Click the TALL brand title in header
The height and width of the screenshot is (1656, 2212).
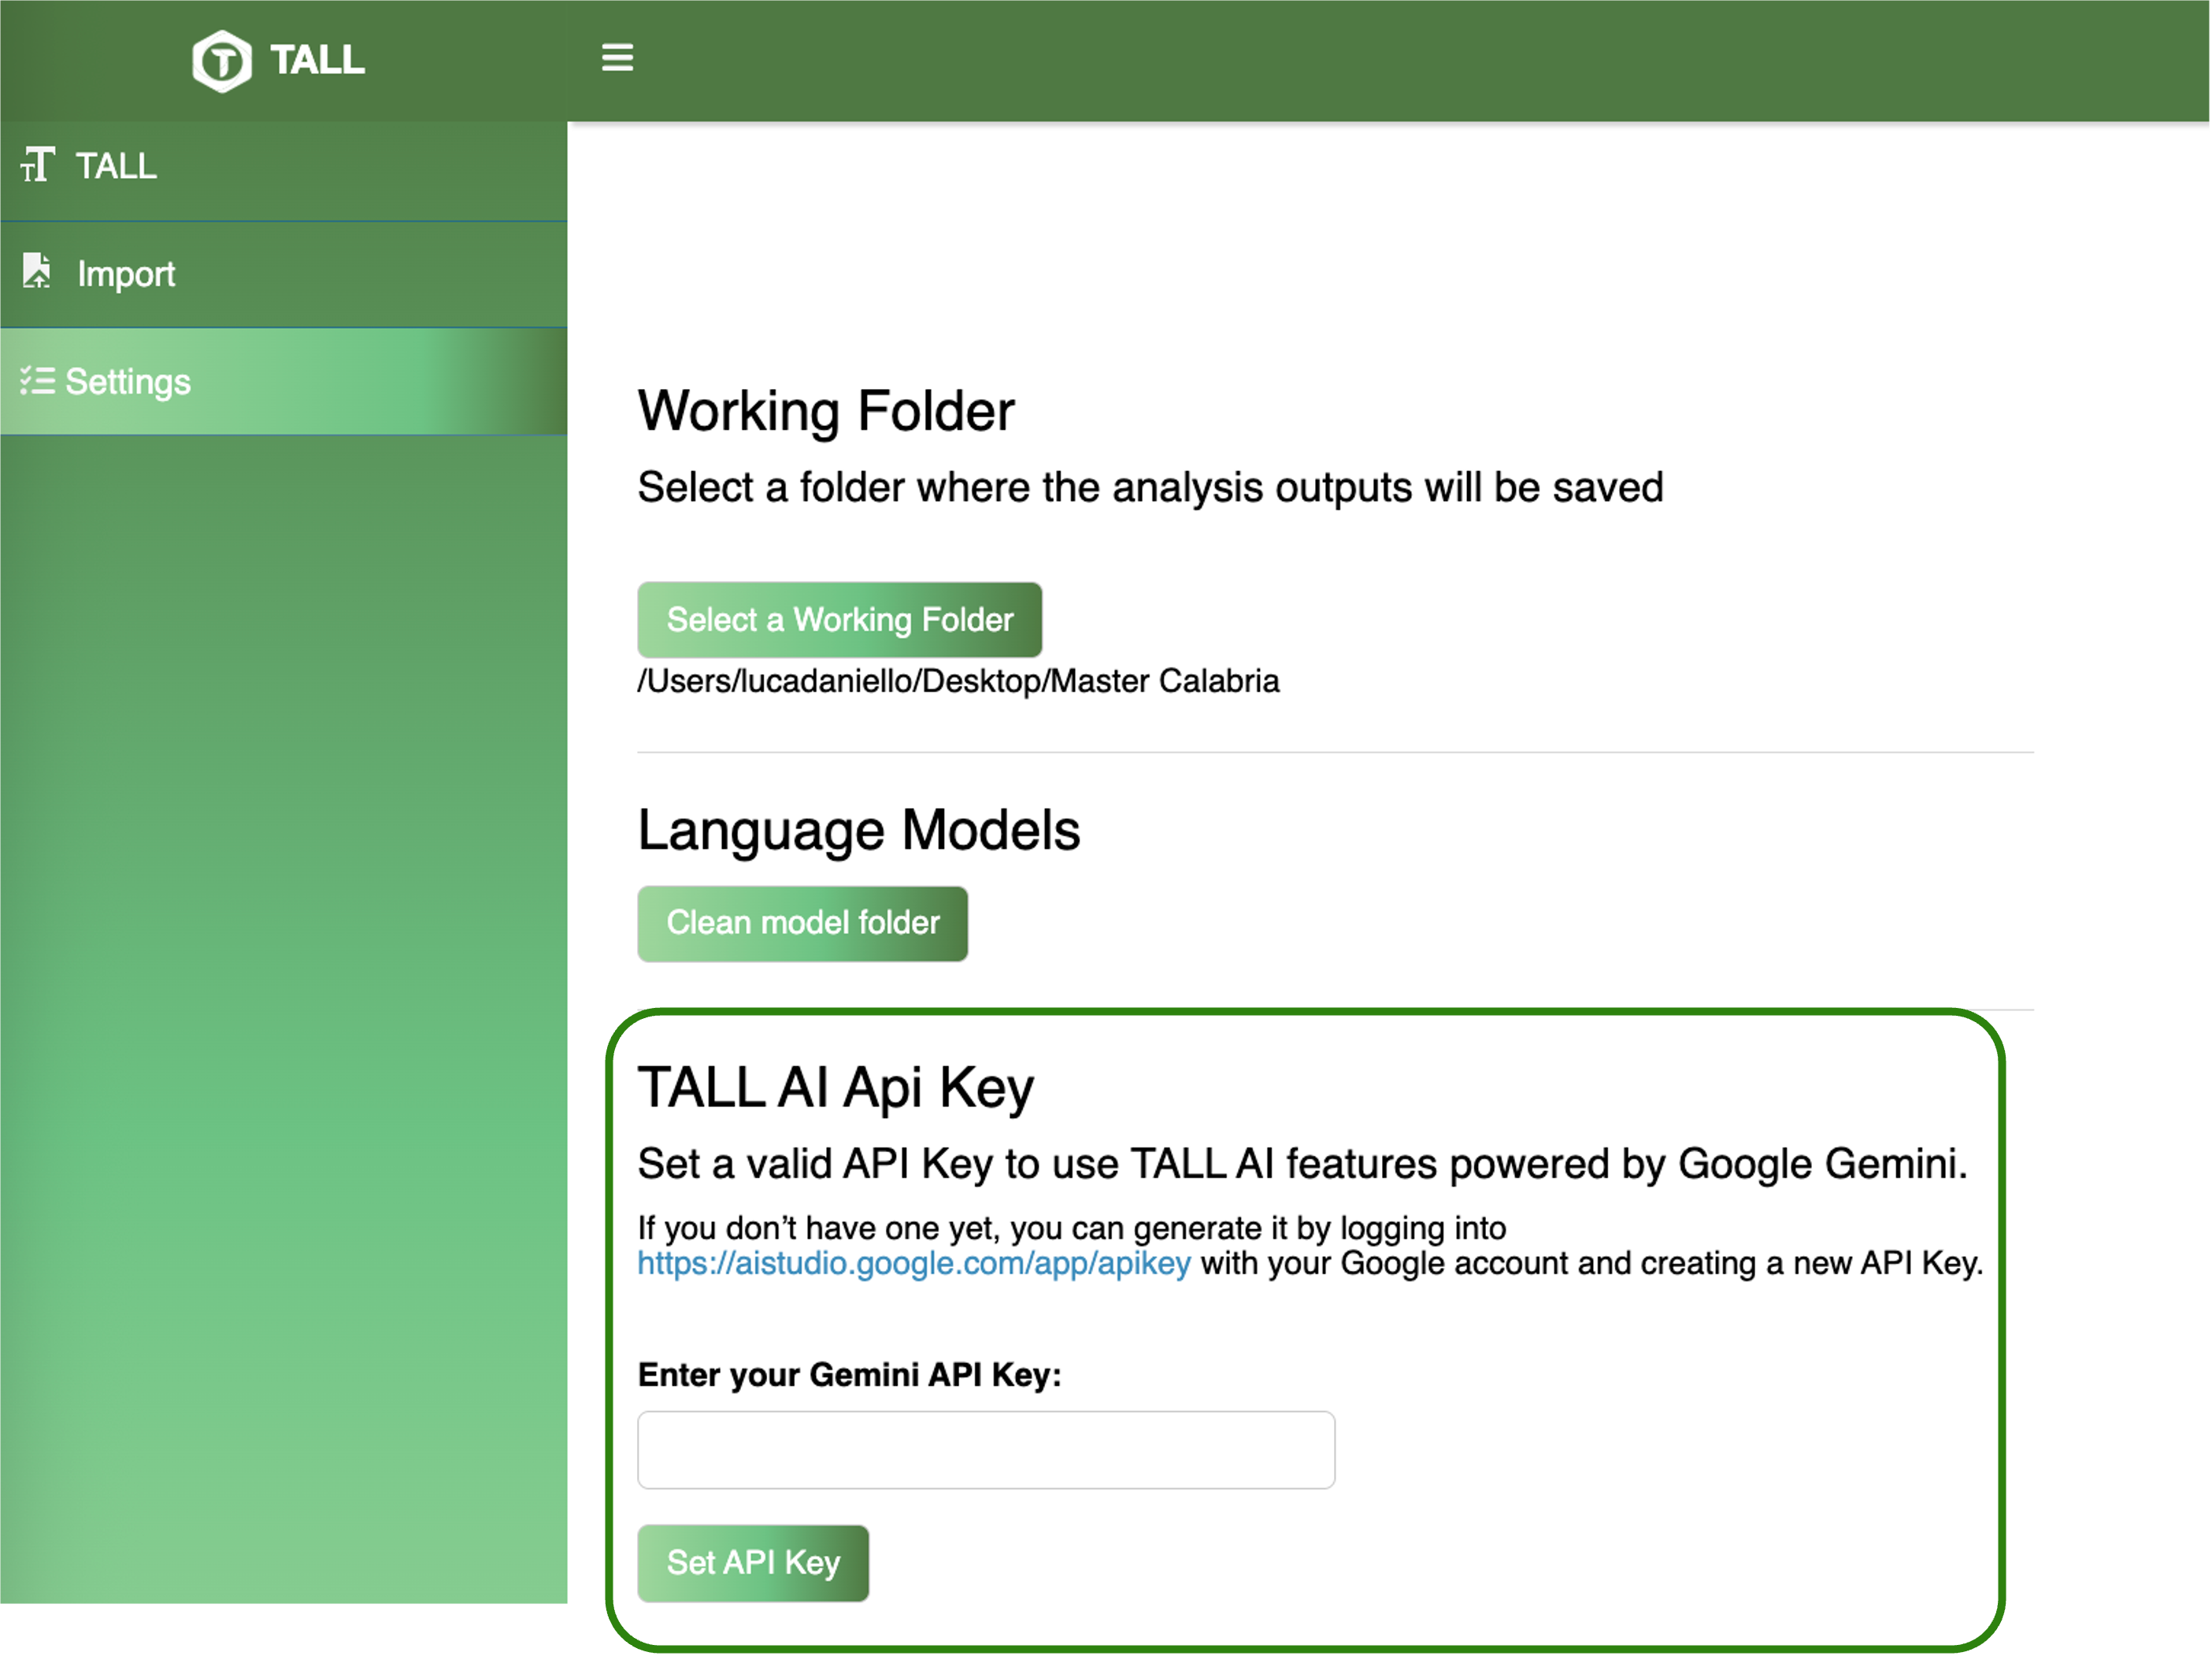pos(317,60)
